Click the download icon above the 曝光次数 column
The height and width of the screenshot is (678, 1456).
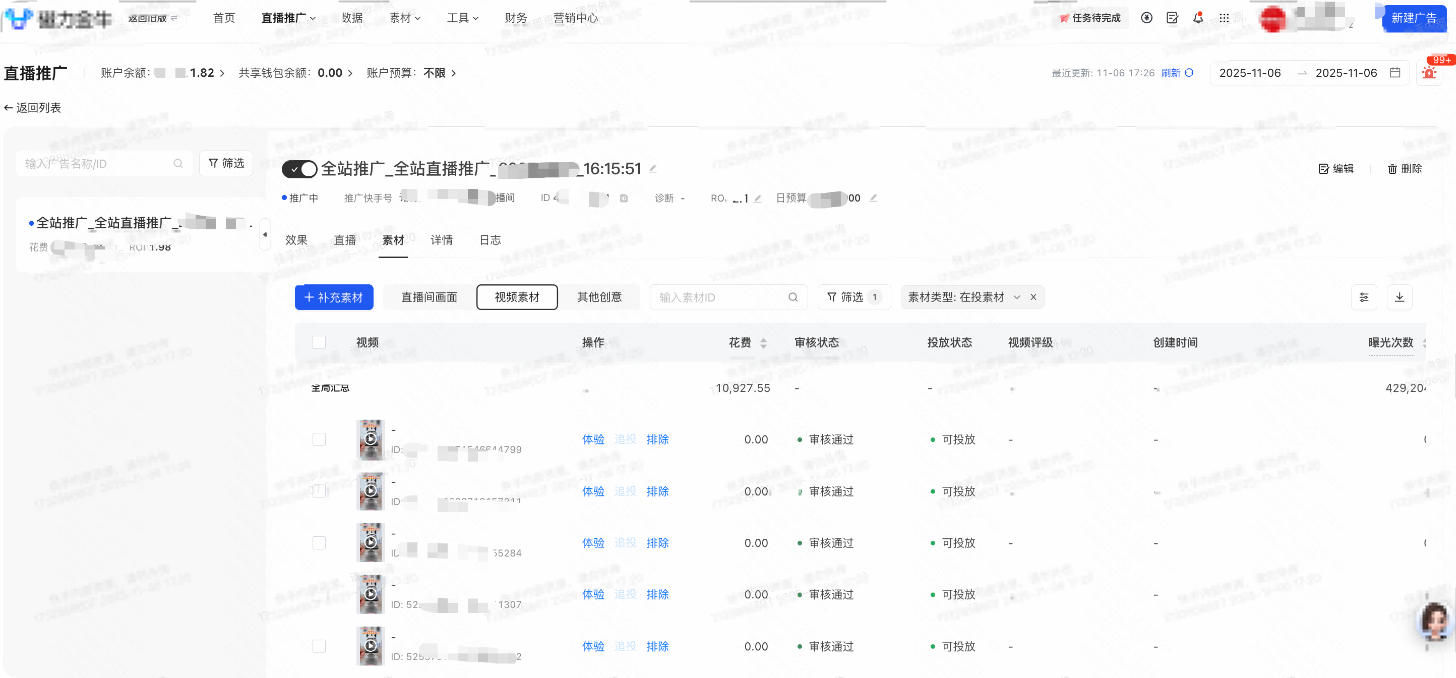(1400, 297)
